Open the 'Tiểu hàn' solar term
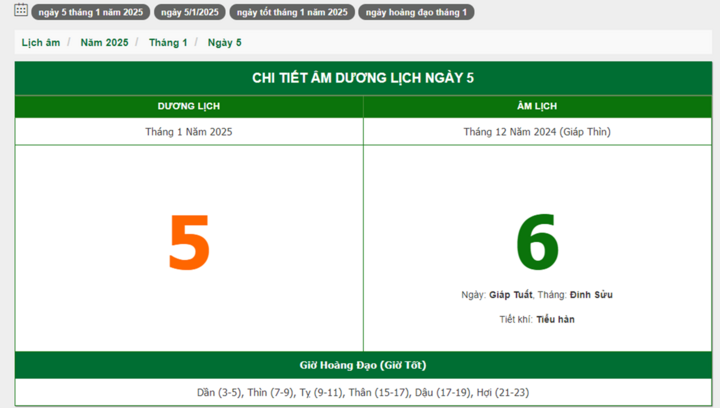720x408 pixels. pyautogui.click(x=556, y=319)
